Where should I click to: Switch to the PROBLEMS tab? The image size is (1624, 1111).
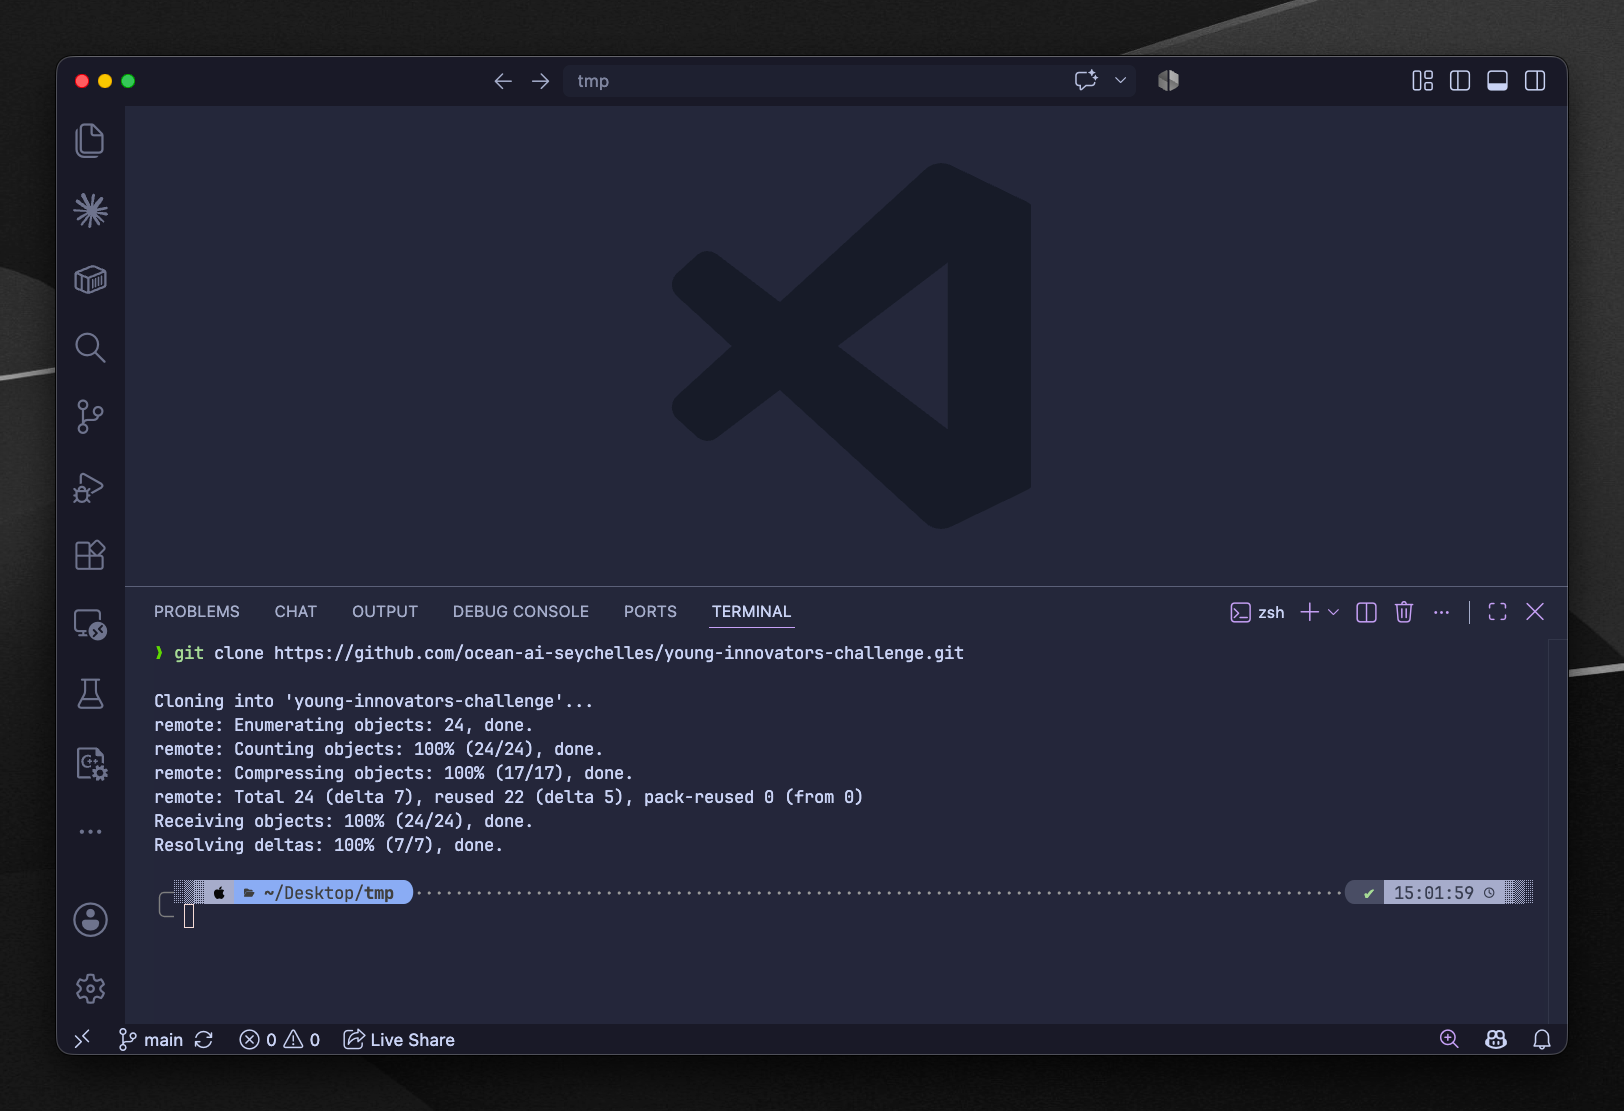pyautogui.click(x=197, y=611)
